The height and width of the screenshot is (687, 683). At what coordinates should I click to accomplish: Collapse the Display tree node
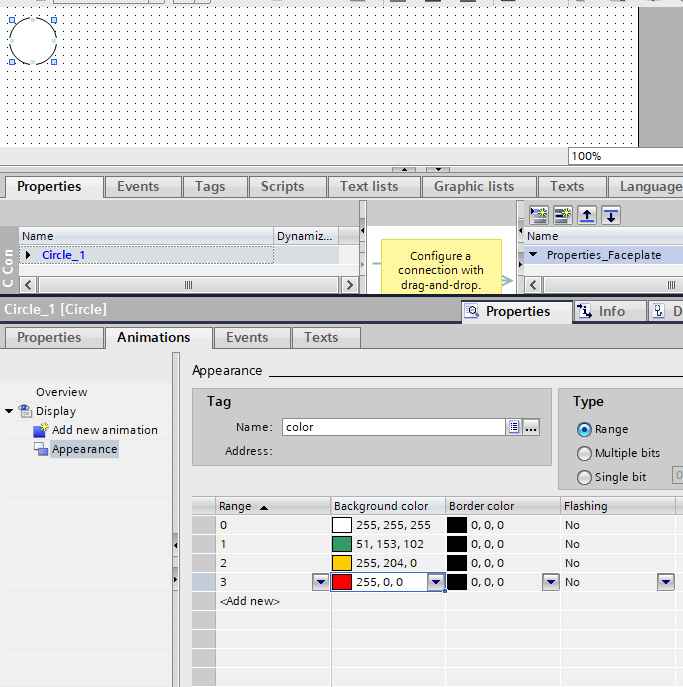pos(9,411)
